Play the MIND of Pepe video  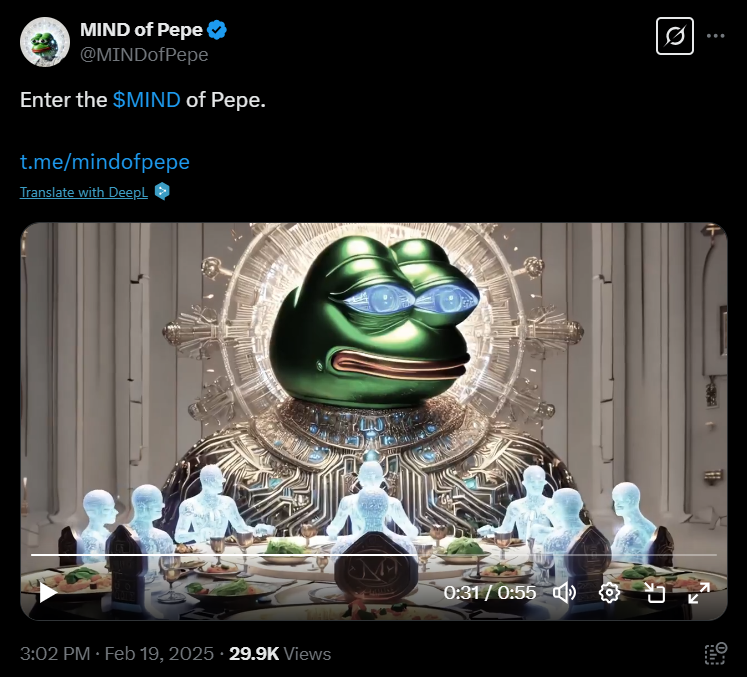(x=48, y=593)
